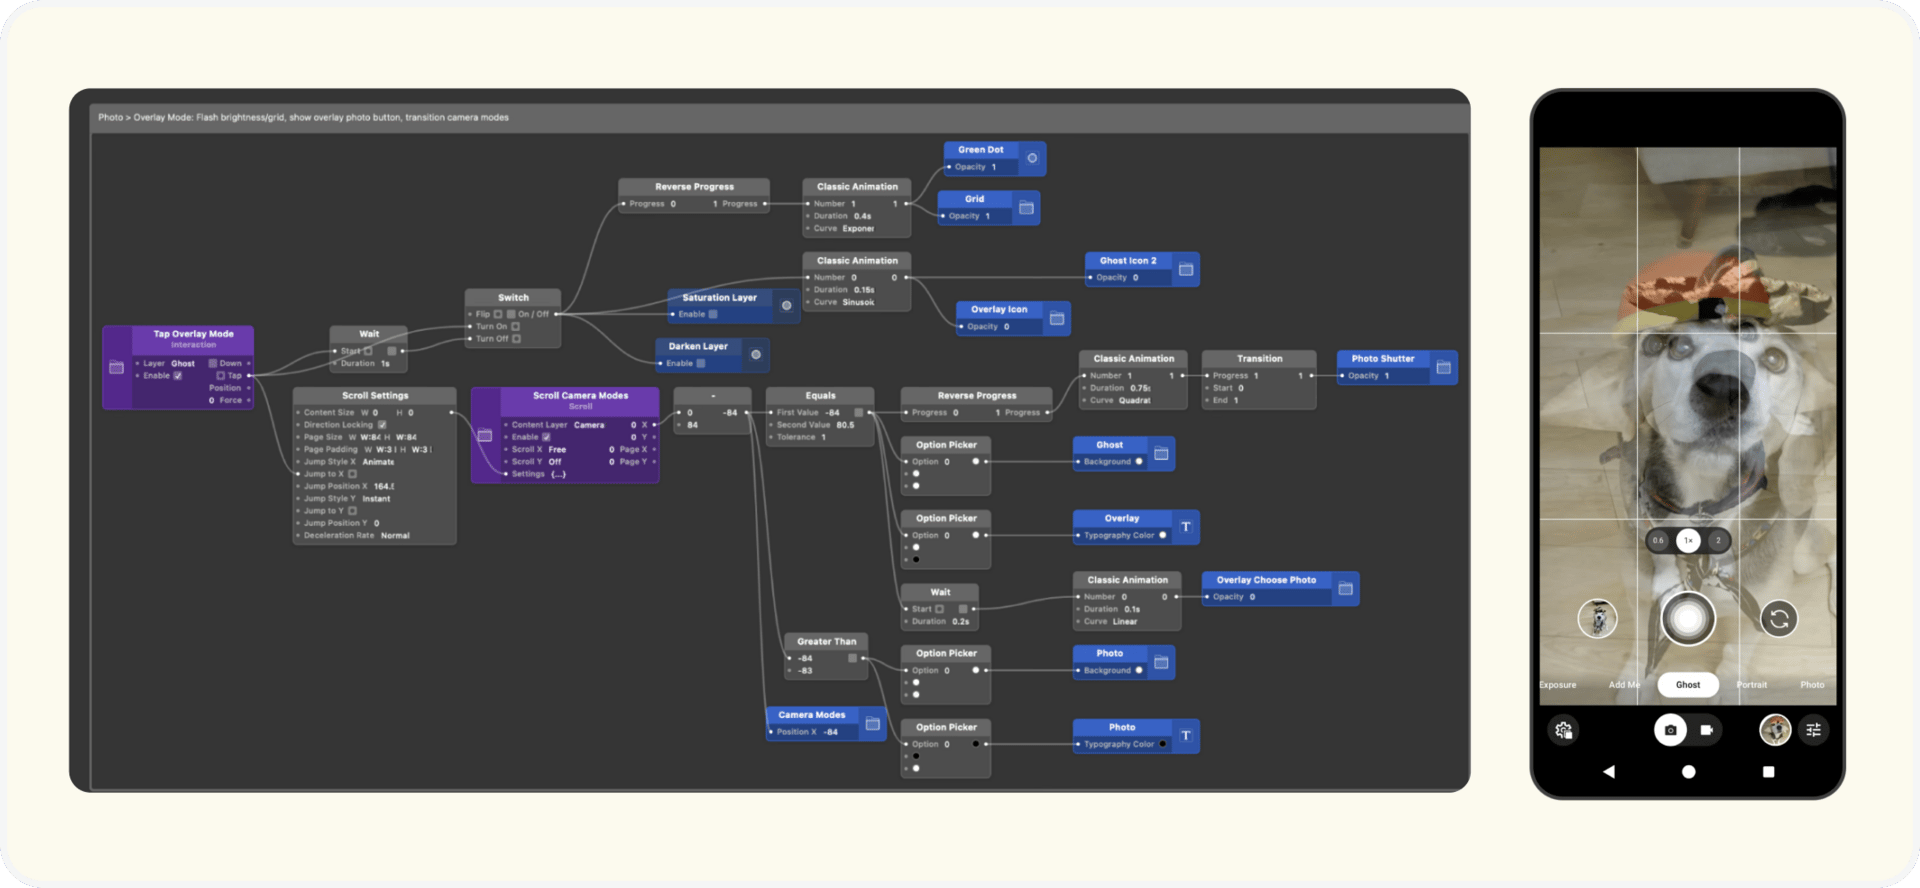This screenshot has width=1920, height=888.
Task: Click the Tolerance value in Equals patch
Action: pyautogui.click(x=823, y=437)
